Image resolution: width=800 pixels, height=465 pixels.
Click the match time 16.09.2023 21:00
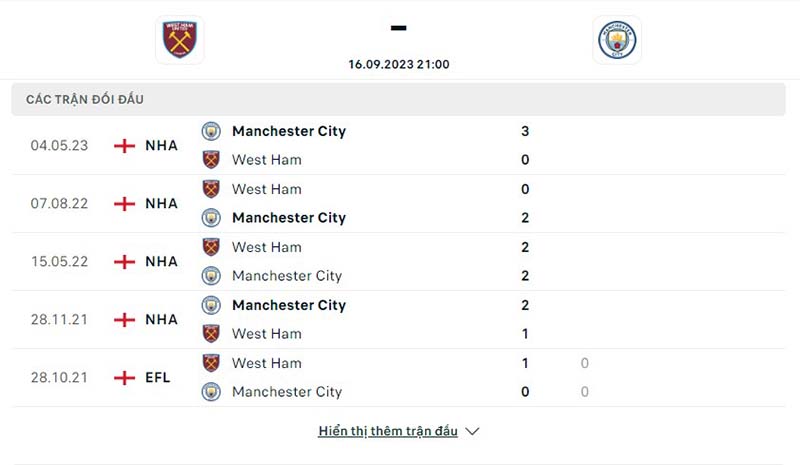pyautogui.click(x=399, y=64)
